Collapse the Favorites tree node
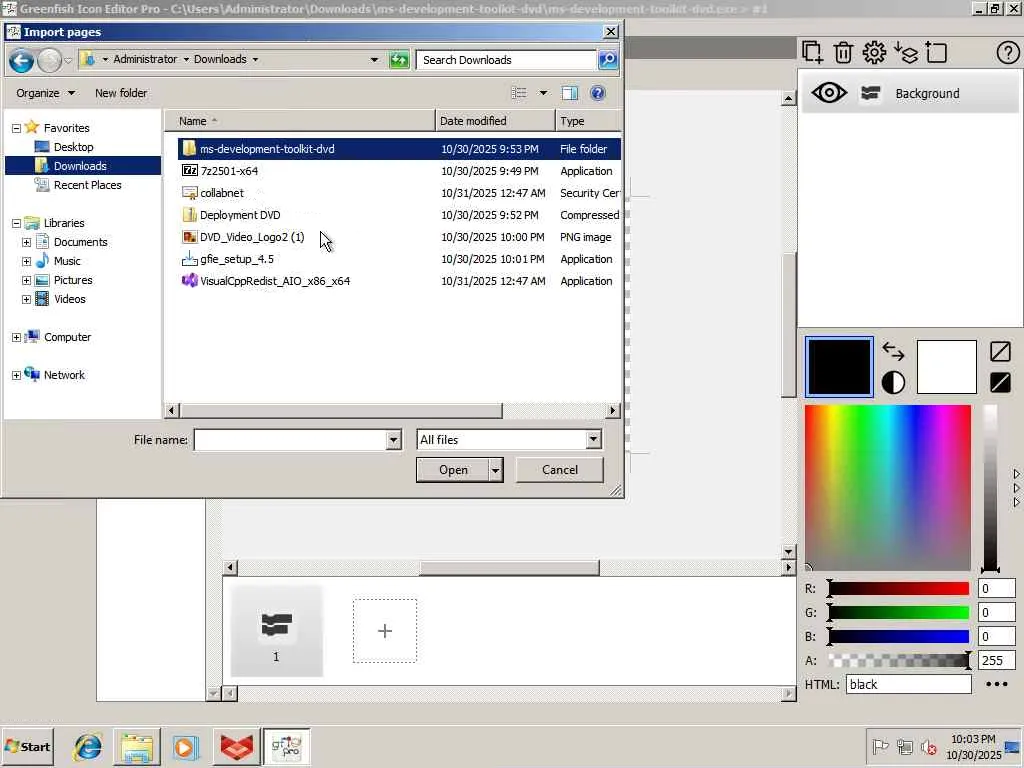The image size is (1024, 768). click(16, 128)
